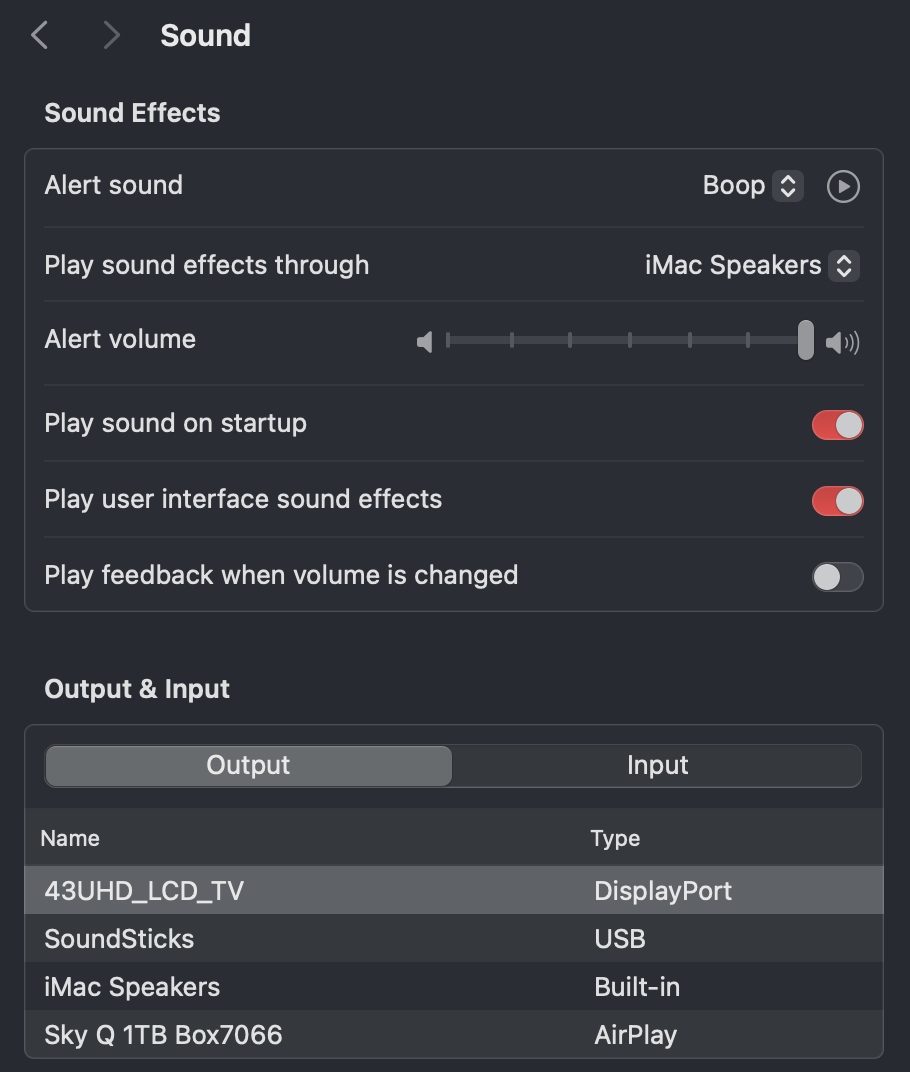The height and width of the screenshot is (1072, 910).
Task: Click the loud volume speaker icon
Action: point(842,343)
